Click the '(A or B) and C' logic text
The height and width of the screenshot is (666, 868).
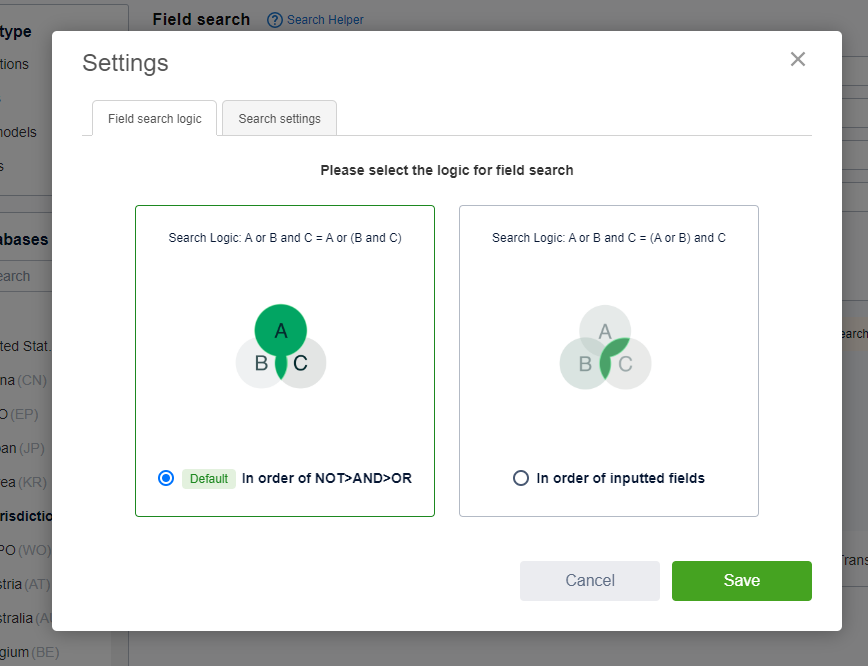(609, 238)
